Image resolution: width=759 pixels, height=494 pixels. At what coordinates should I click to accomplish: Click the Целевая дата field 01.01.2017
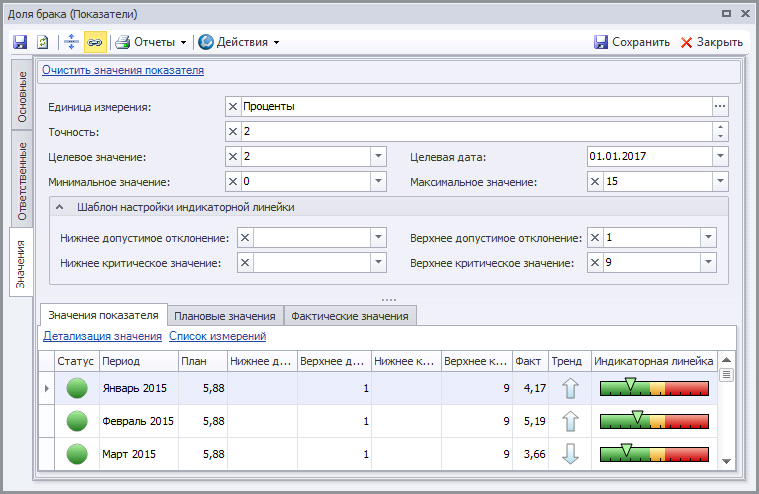coord(650,156)
